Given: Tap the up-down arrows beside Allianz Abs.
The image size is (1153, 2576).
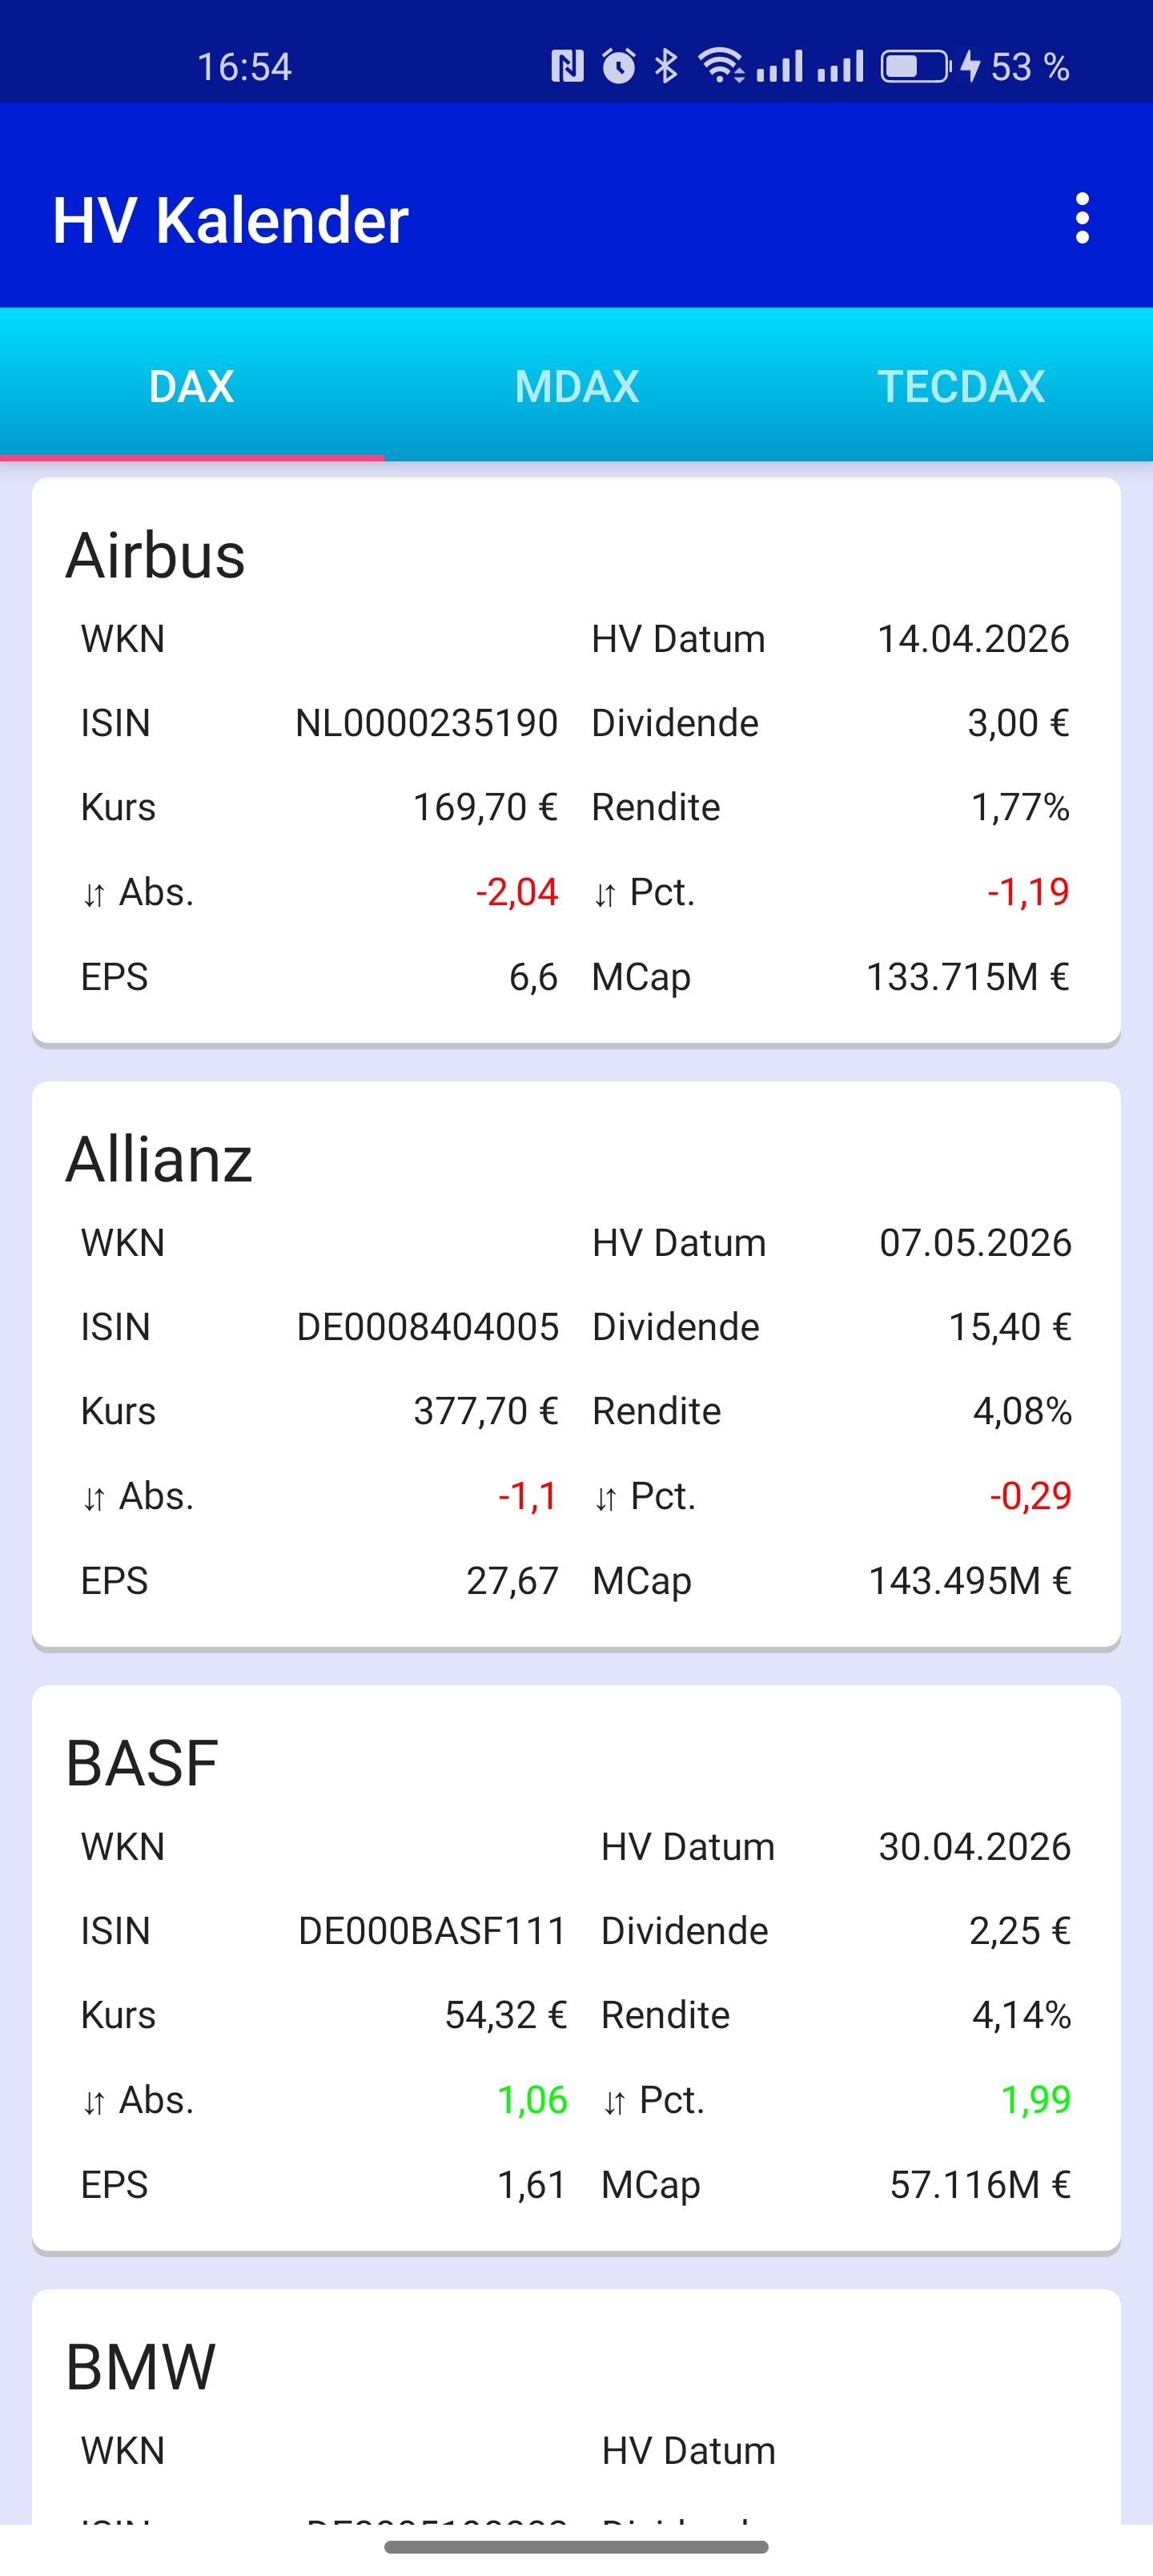Looking at the screenshot, I should pyautogui.click(x=94, y=1498).
